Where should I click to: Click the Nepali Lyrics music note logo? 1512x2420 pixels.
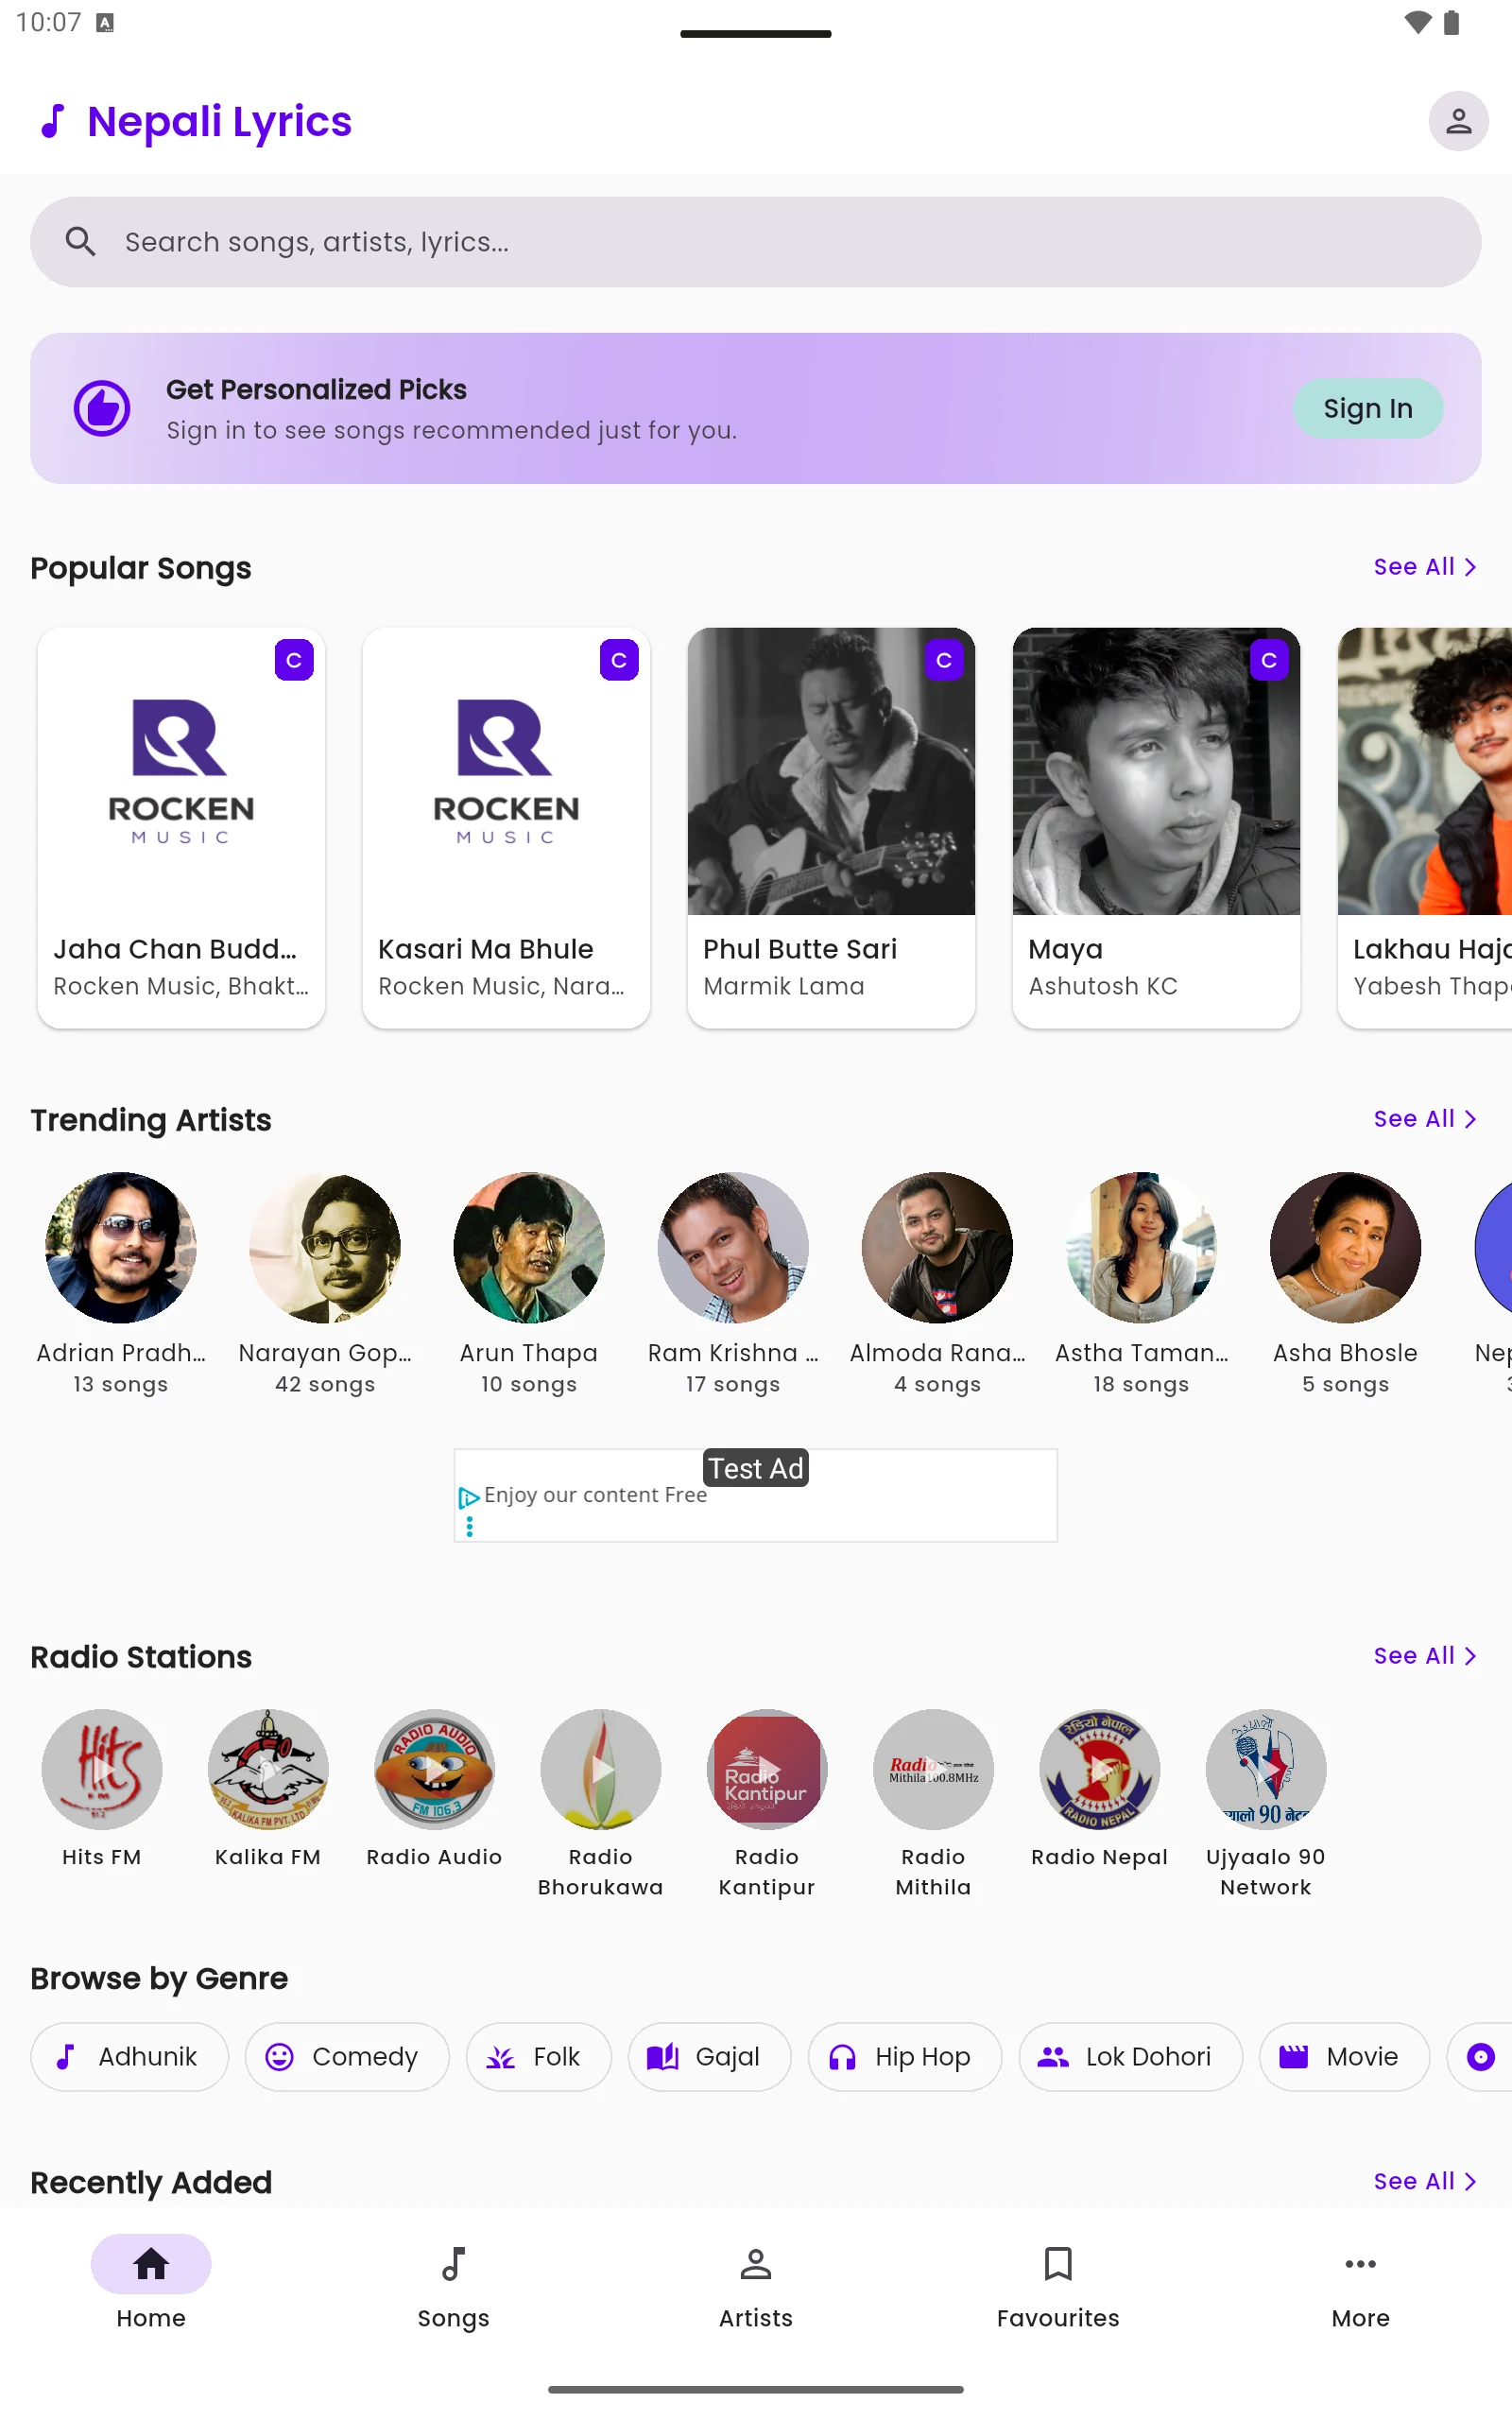53,121
